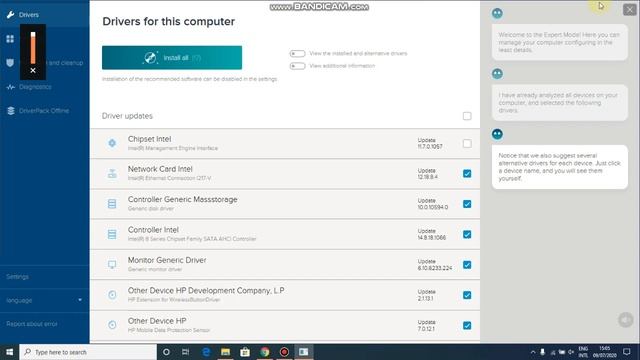Uncheck HP Mobile Data Protection Sensor checkbox
This screenshot has width=640, height=360.
[x=467, y=325]
